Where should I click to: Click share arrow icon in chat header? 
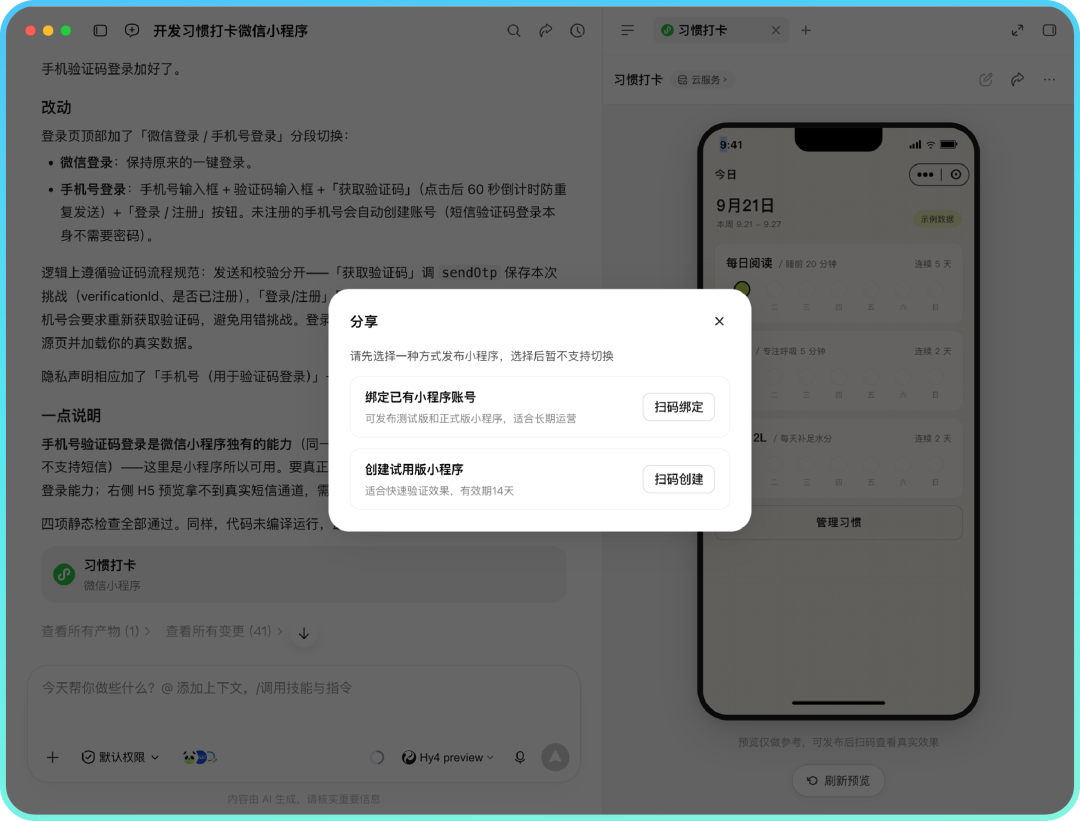point(546,30)
